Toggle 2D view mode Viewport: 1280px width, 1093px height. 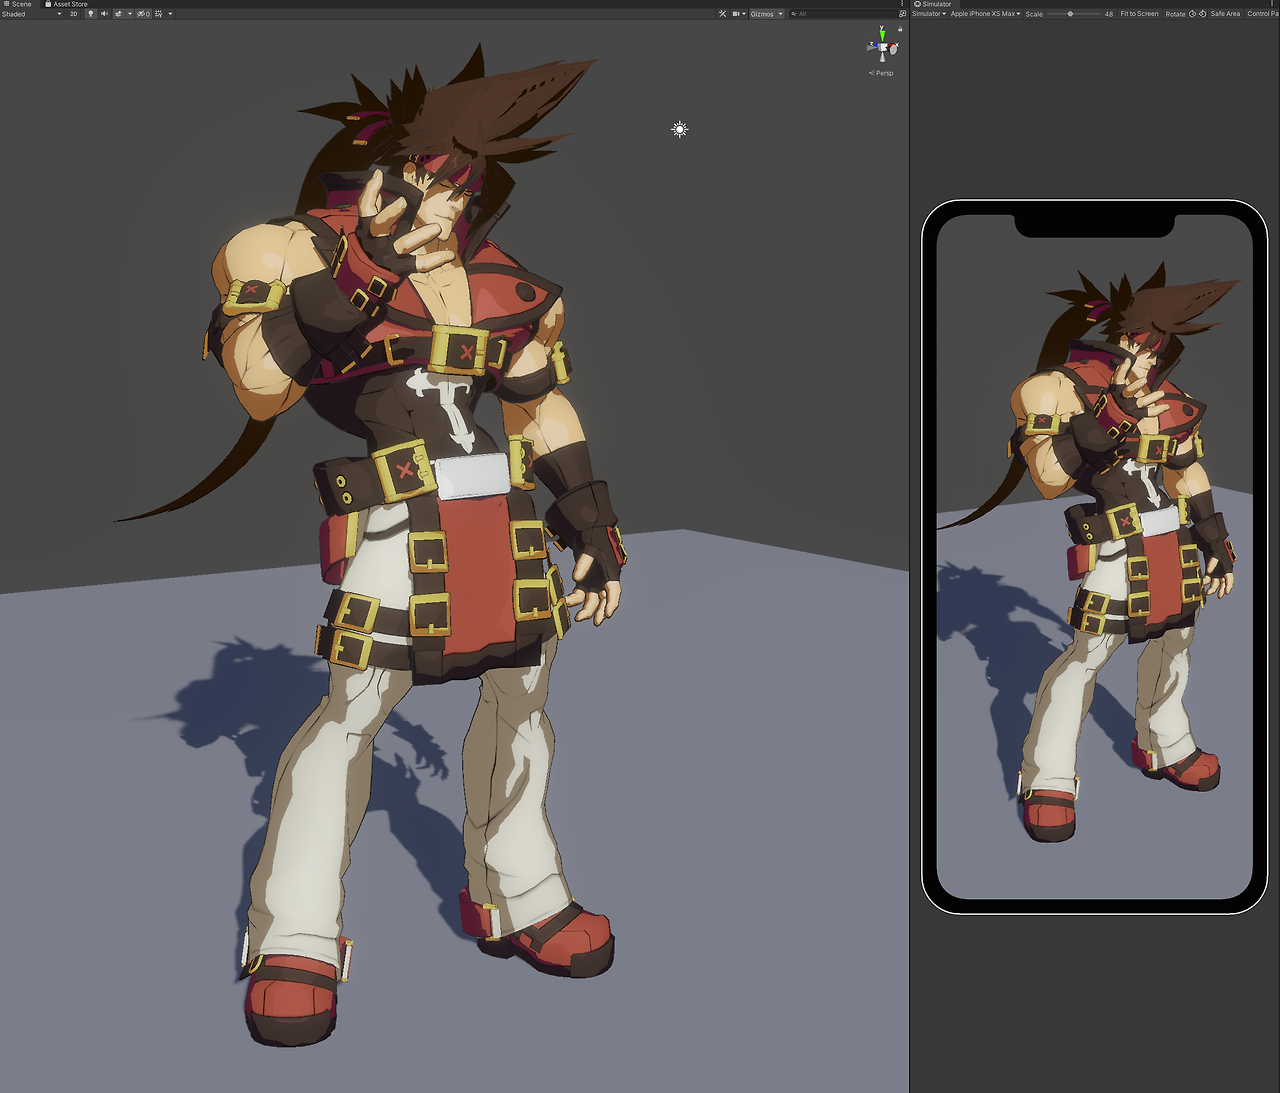73,14
